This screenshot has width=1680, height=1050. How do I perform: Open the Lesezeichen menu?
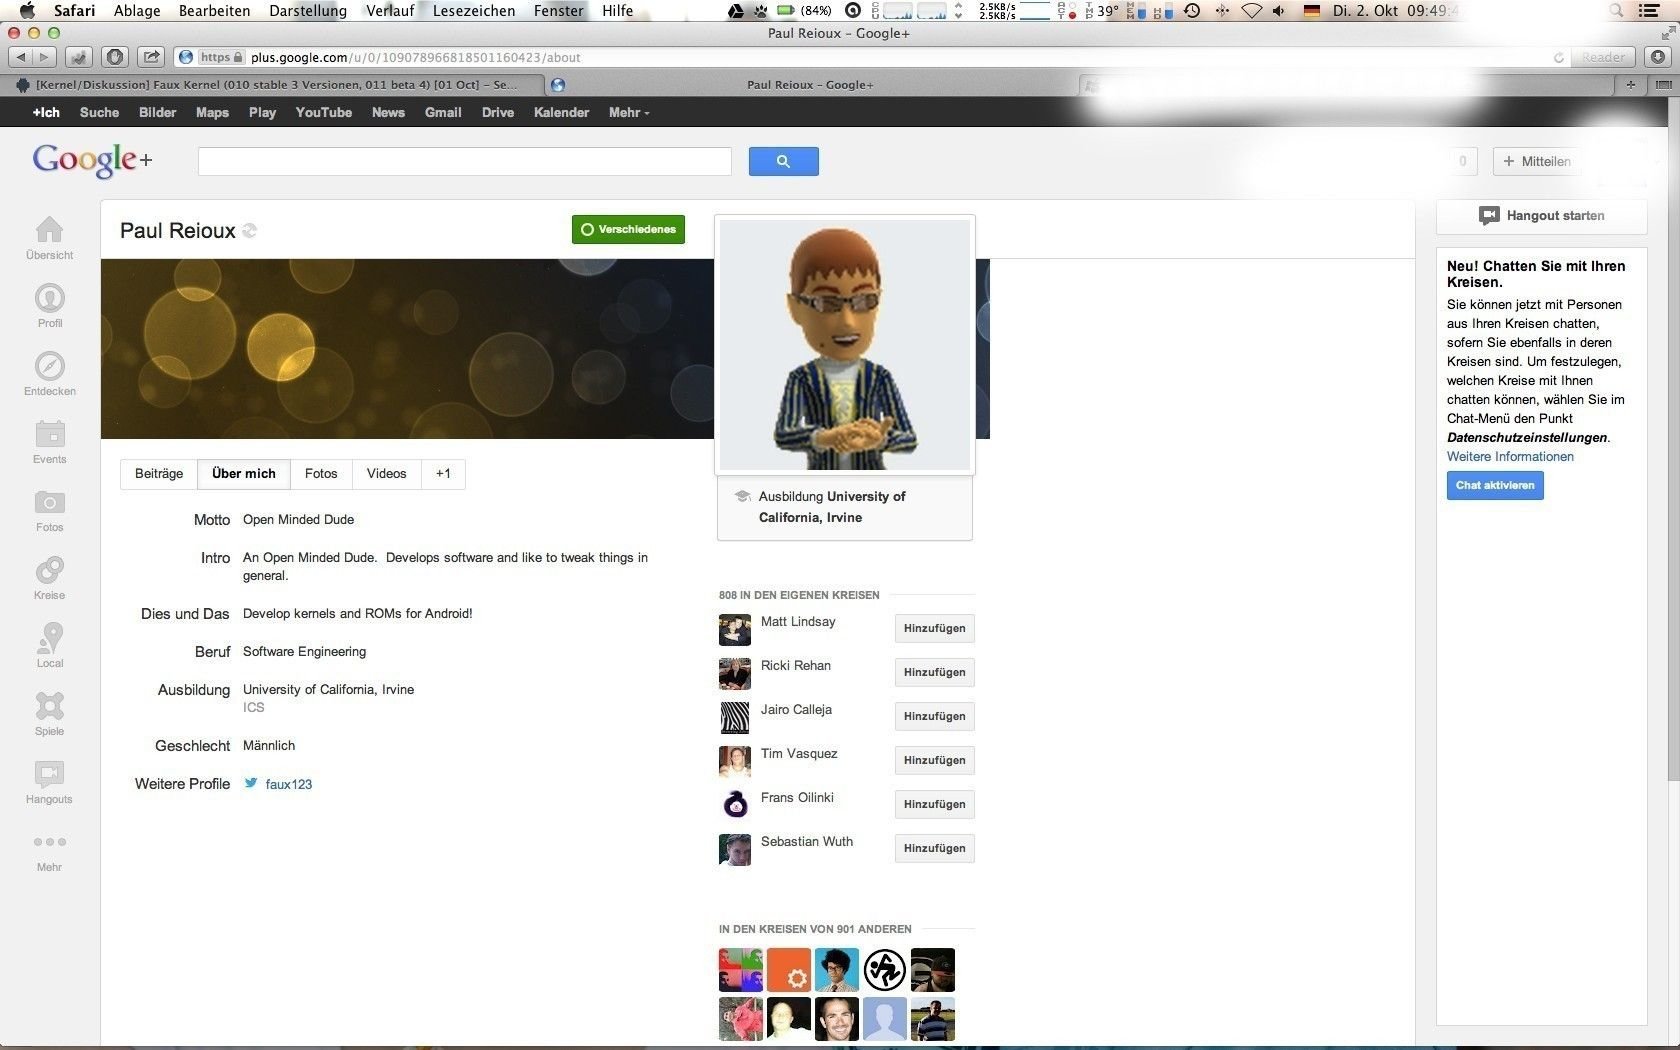click(x=474, y=11)
